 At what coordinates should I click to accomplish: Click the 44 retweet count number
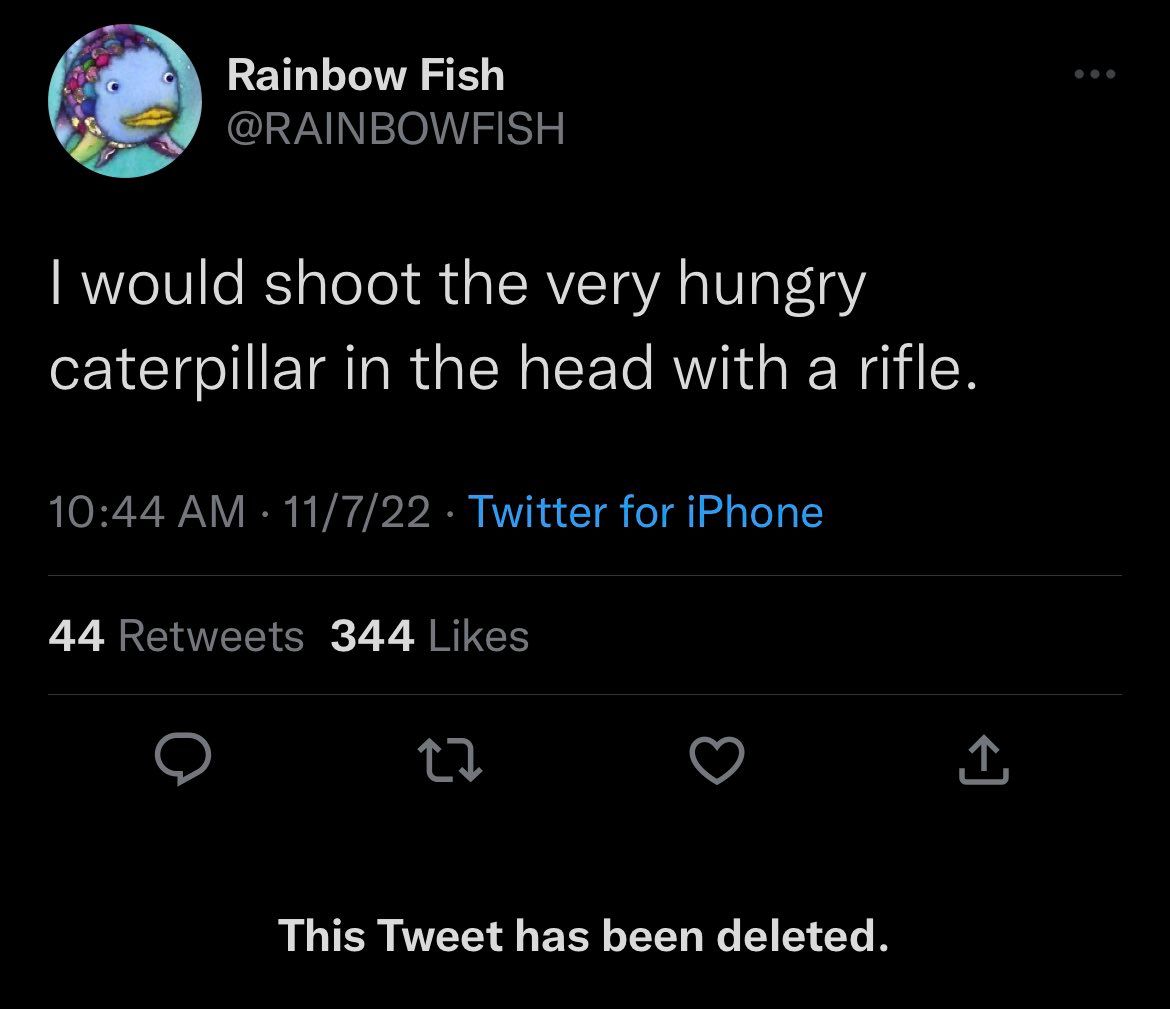(76, 636)
